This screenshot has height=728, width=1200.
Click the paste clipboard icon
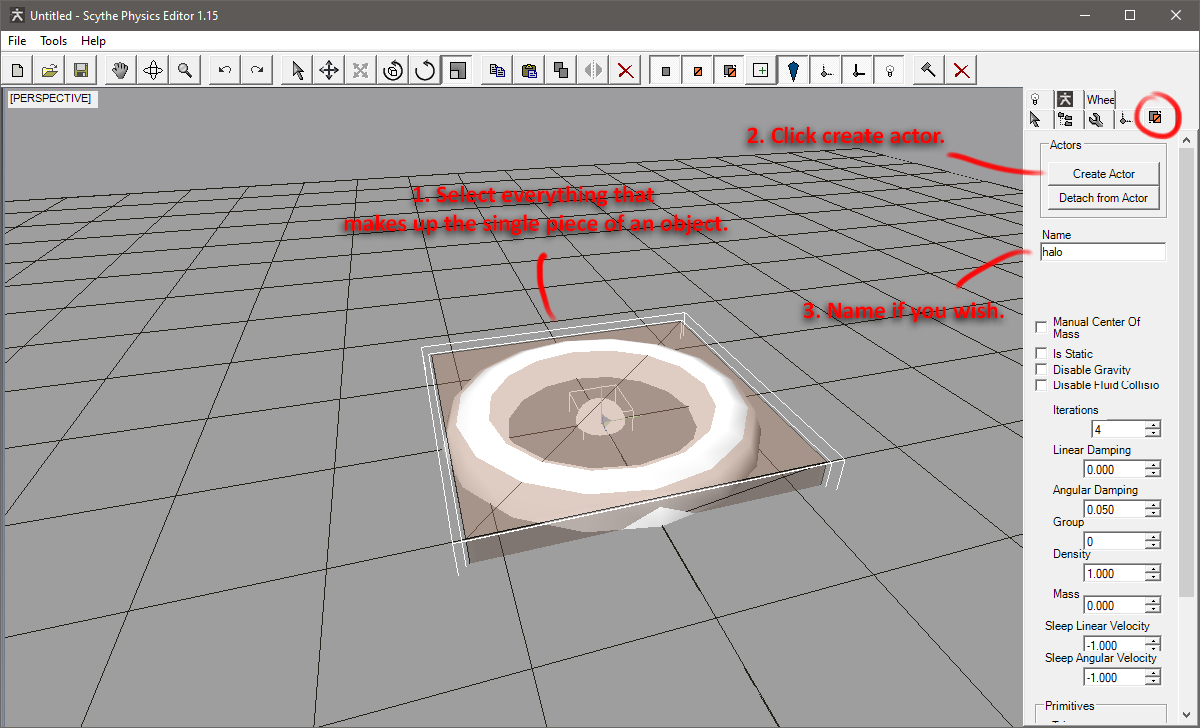(x=529, y=70)
